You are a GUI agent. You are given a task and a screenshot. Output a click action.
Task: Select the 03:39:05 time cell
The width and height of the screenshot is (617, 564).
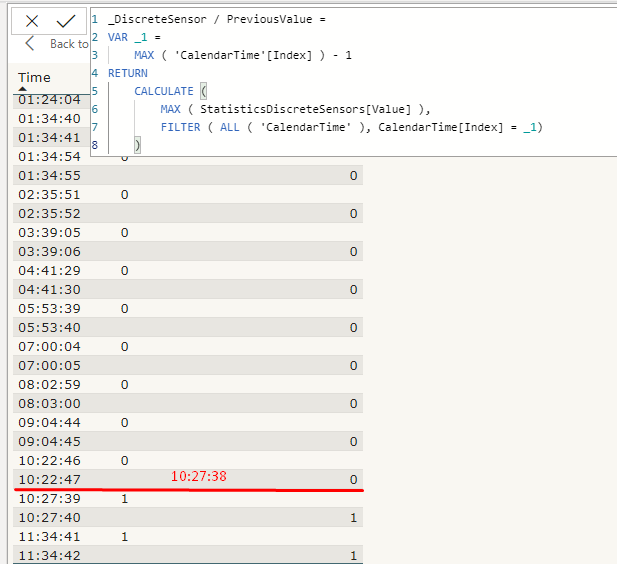click(49, 233)
